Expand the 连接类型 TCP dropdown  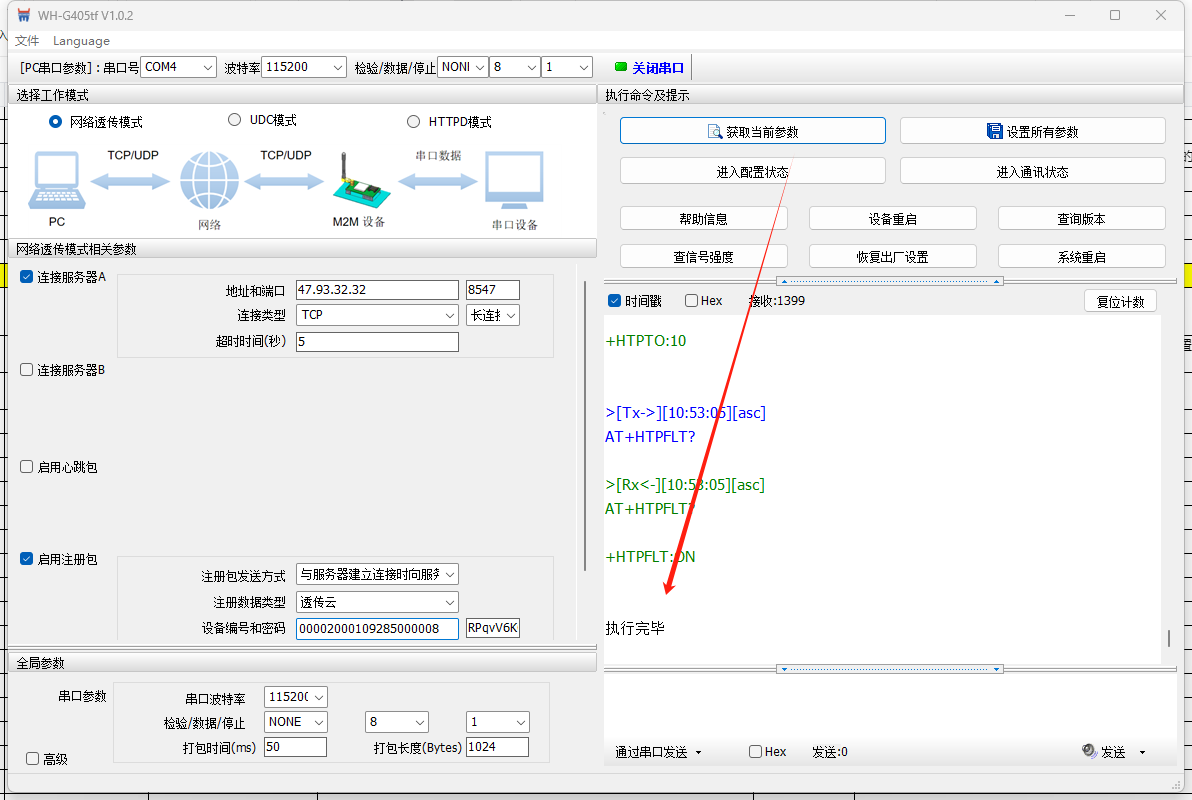pos(378,315)
